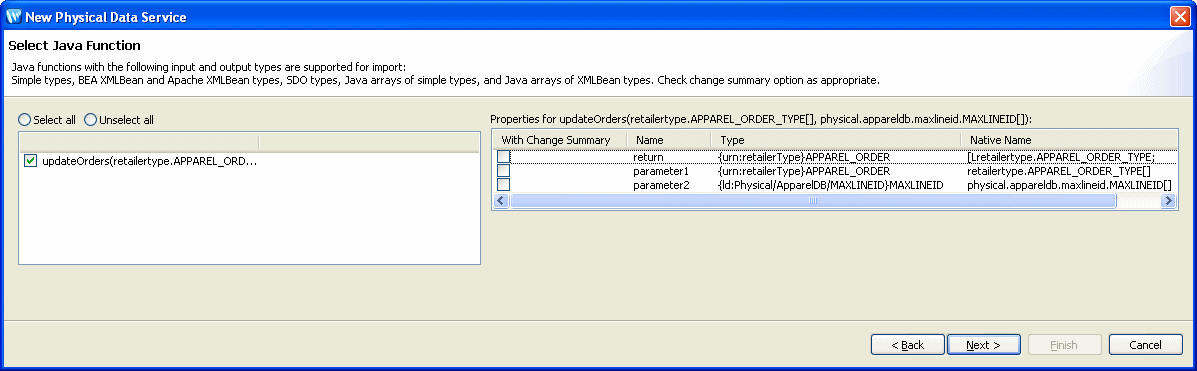Enable change summary for parameter2 row
The width and height of the screenshot is (1197, 371).
tap(503, 185)
